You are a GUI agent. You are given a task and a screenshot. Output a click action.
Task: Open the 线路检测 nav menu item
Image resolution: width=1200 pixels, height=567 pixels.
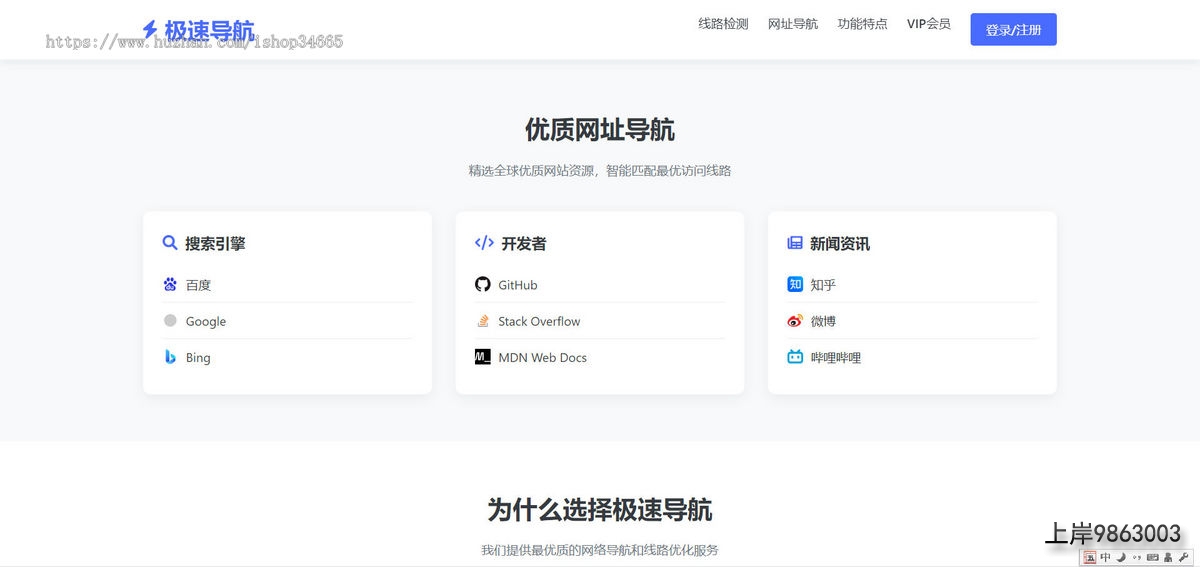tap(723, 24)
